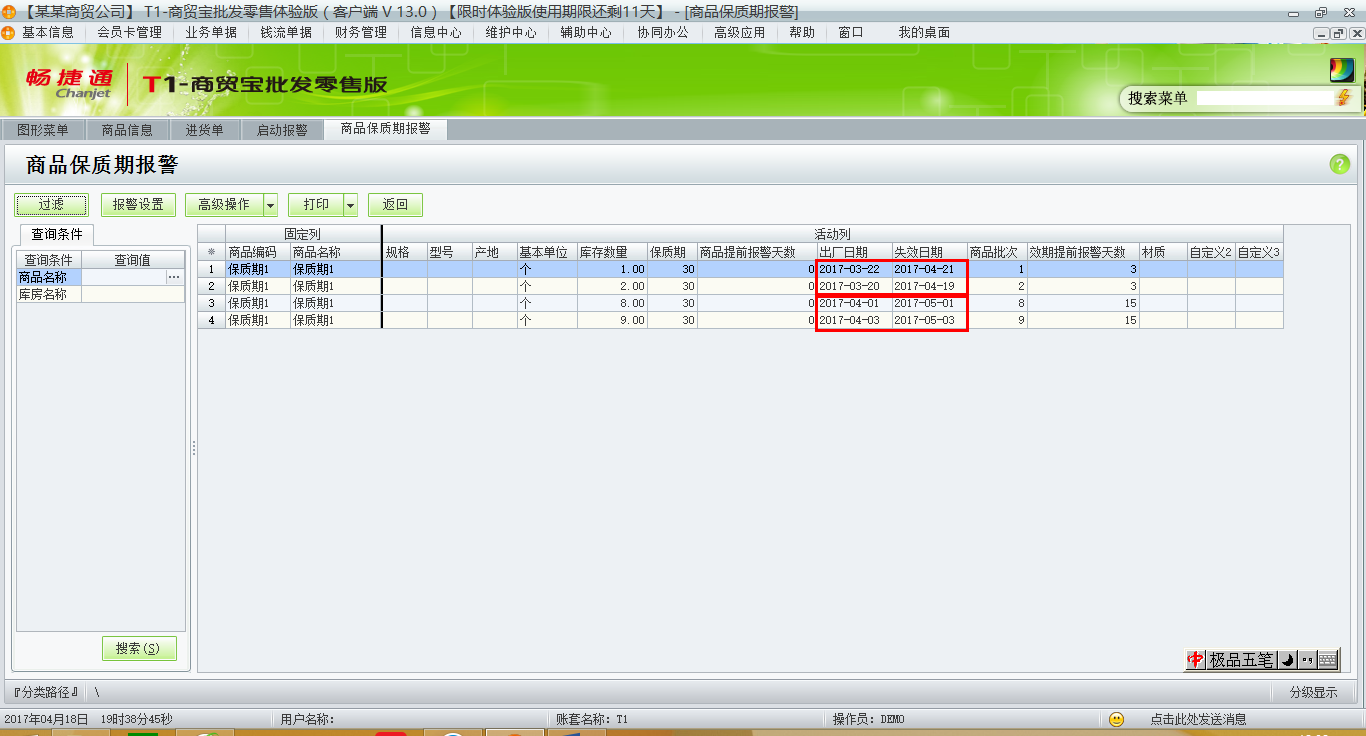The width and height of the screenshot is (1366, 736).
Task: Switch to the 图形菜单 tab
Action: 43,130
